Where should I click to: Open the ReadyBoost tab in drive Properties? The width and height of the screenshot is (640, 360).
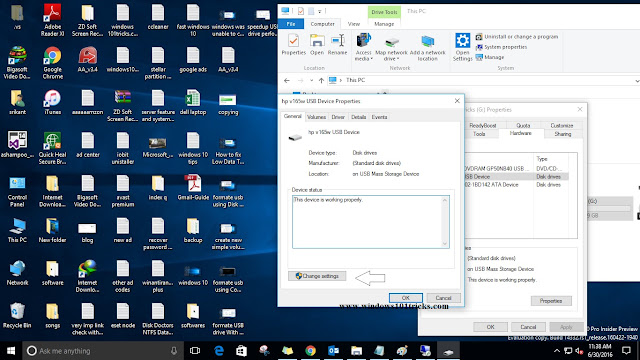click(483, 126)
